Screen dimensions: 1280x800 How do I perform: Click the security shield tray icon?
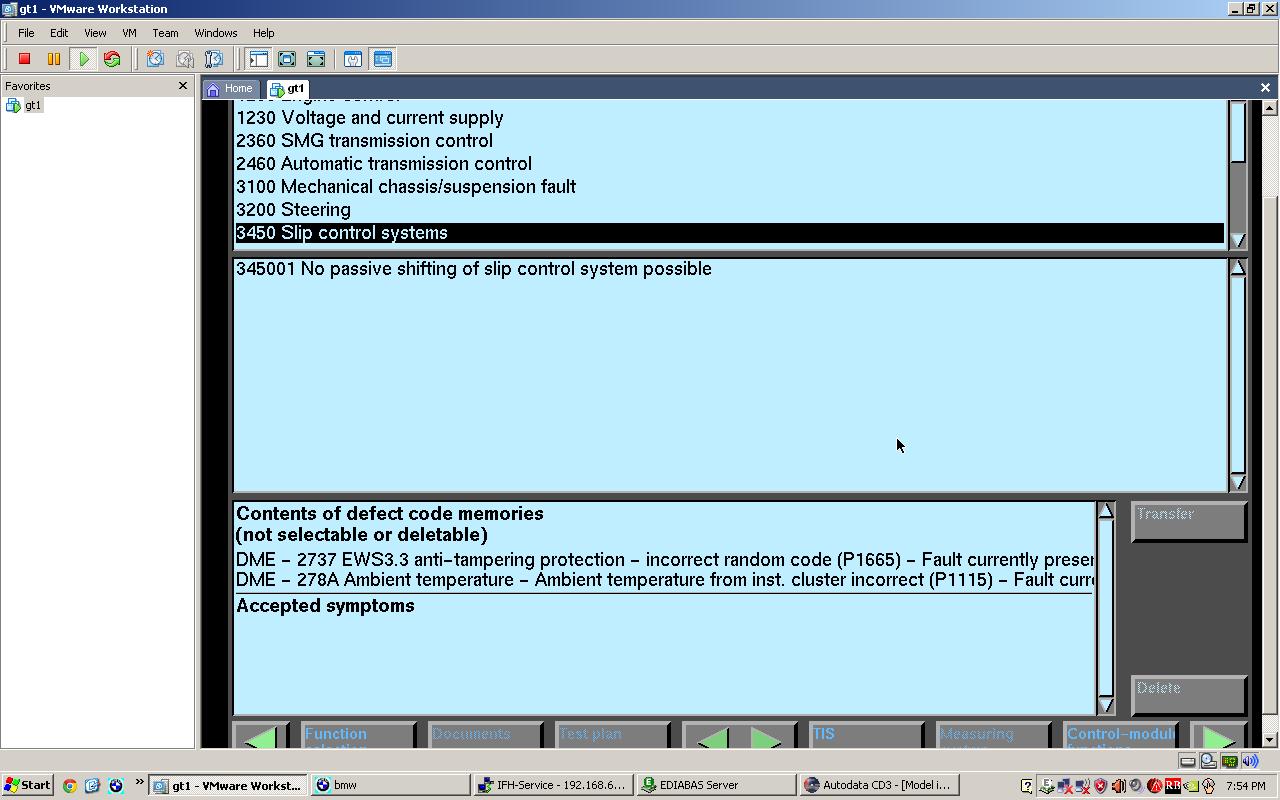(x=1101, y=786)
